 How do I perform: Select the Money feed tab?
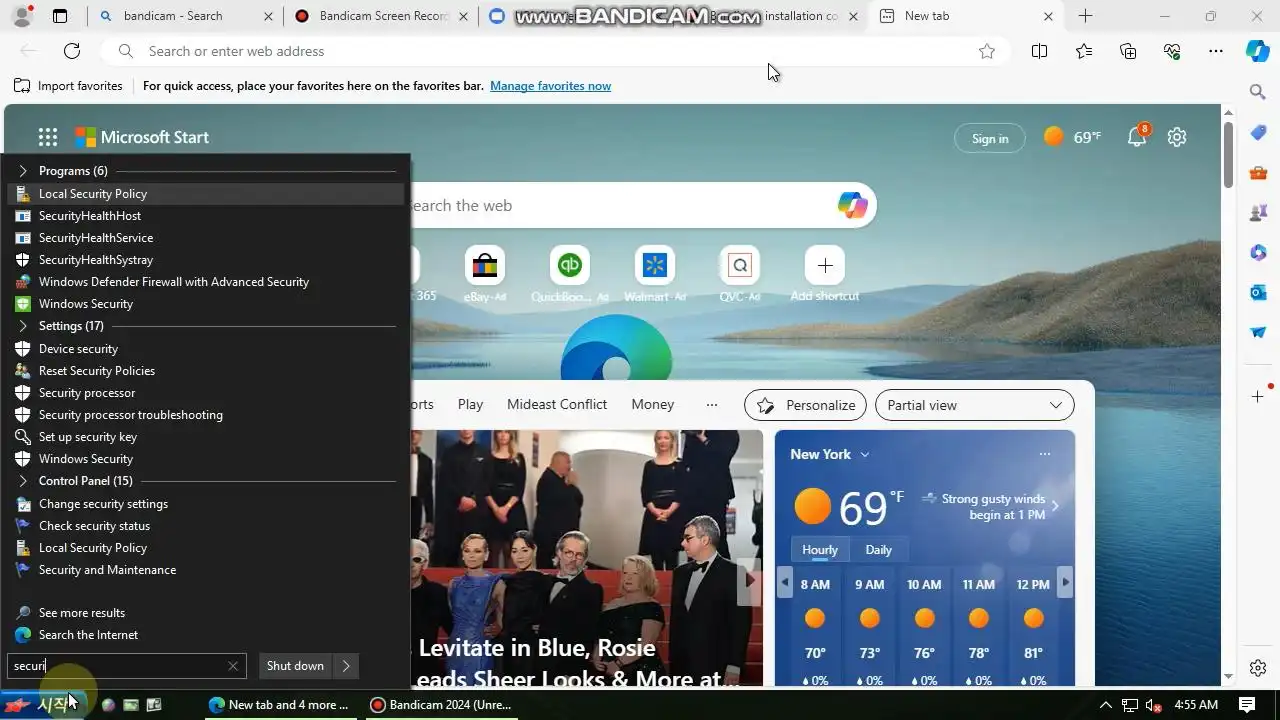click(x=652, y=404)
